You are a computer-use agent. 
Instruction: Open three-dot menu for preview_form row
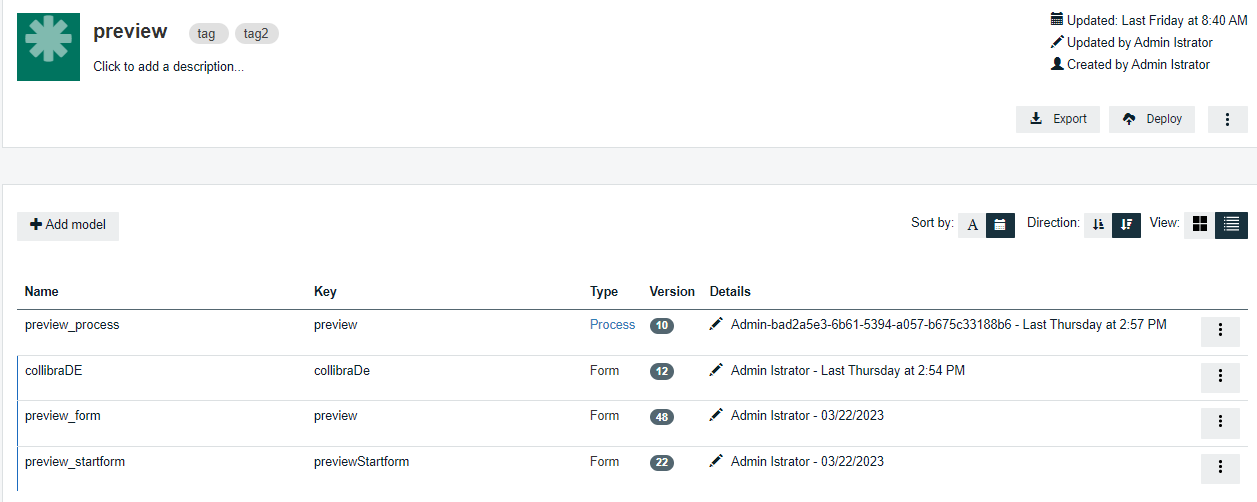click(x=1220, y=422)
